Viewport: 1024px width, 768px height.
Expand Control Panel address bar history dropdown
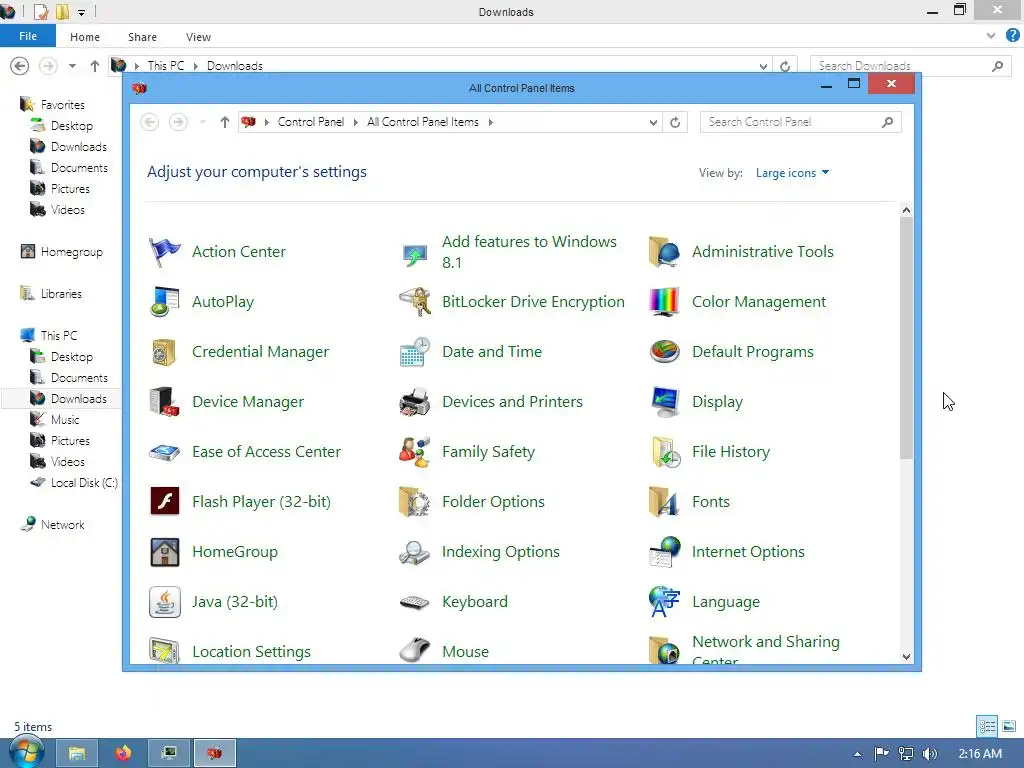(x=653, y=122)
